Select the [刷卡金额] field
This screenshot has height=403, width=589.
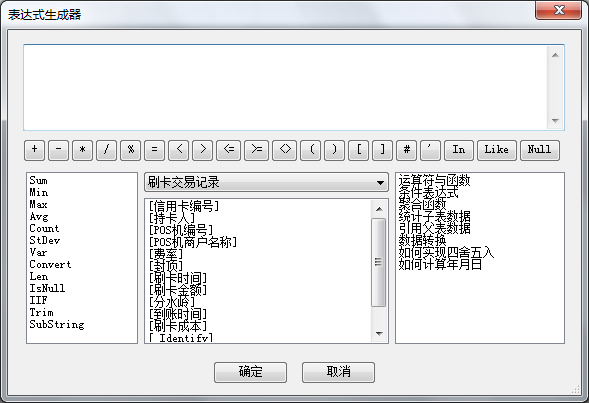178,290
